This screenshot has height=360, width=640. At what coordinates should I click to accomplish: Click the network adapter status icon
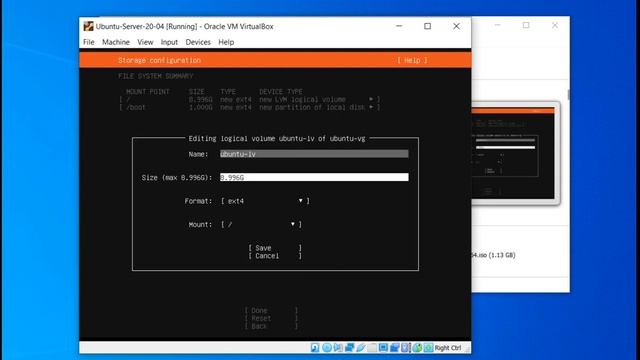(349, 348)
